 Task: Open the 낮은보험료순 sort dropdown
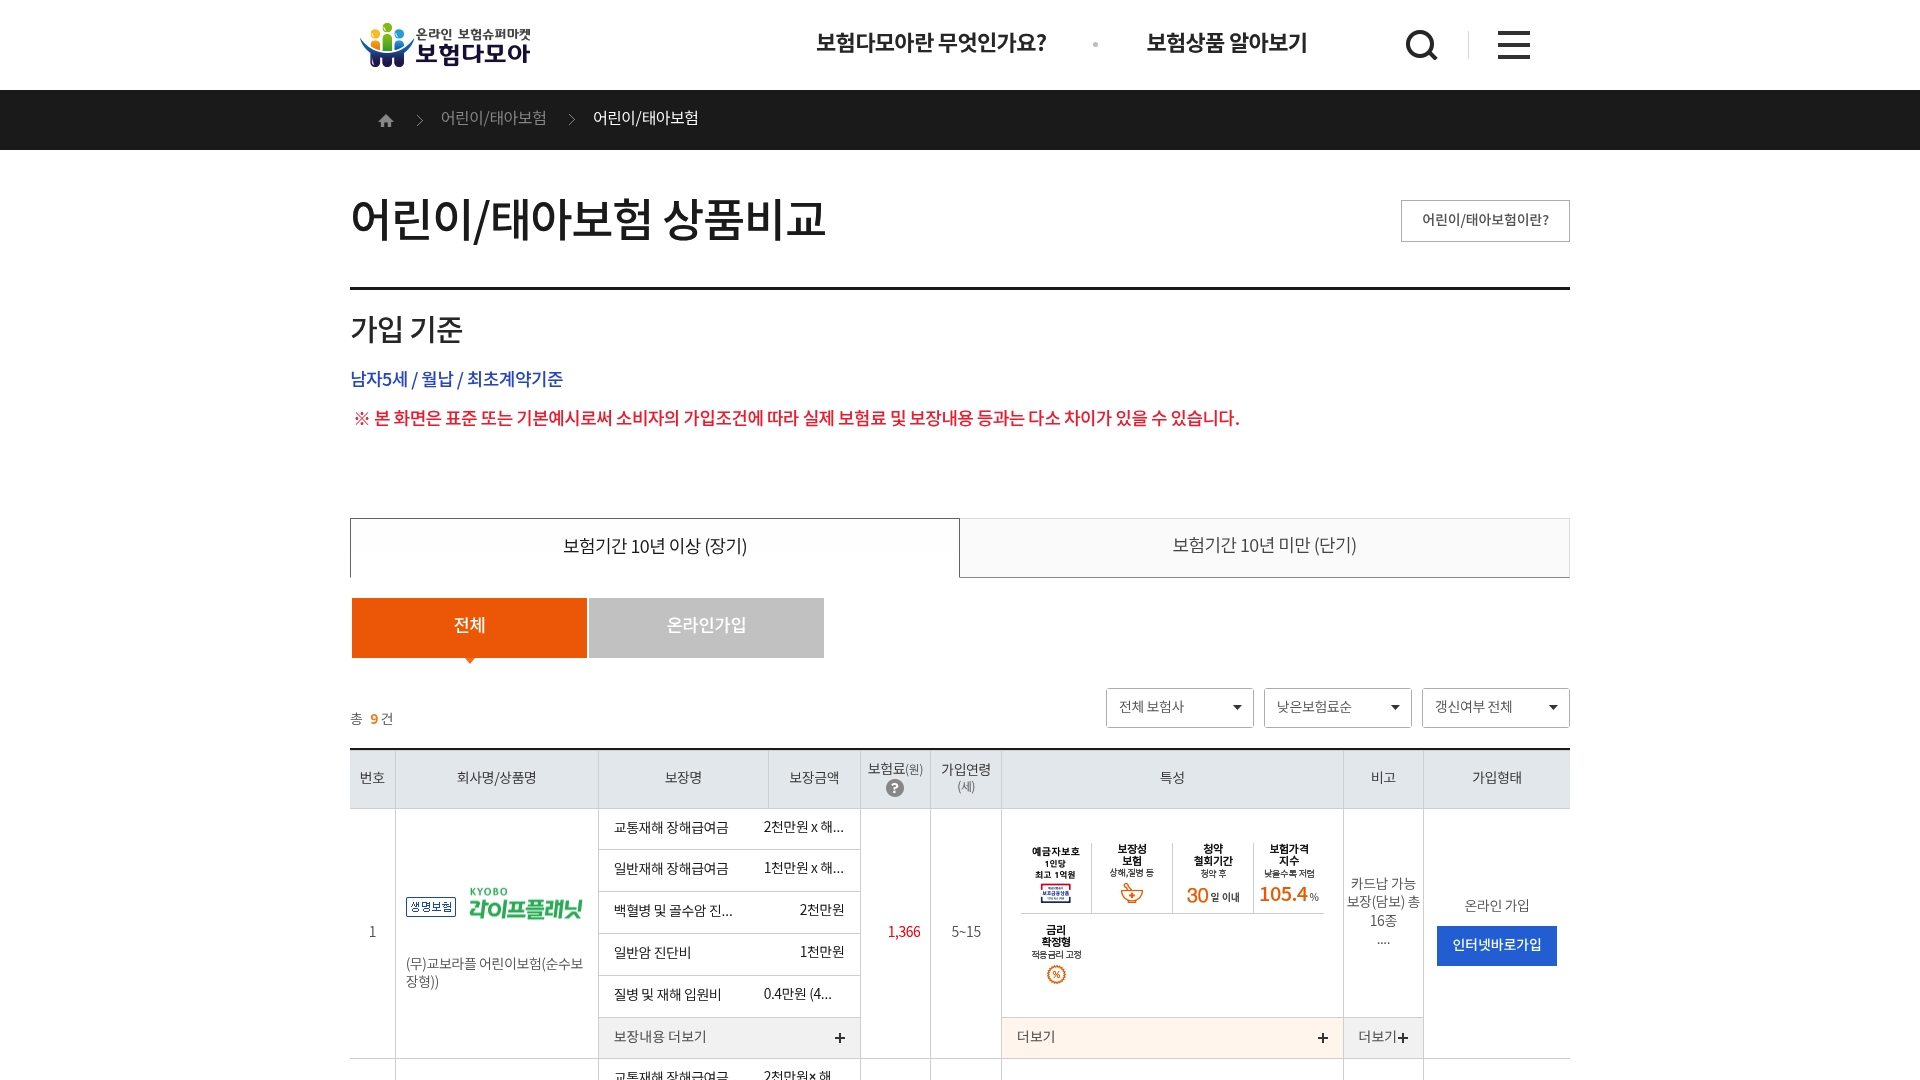pos(1337,707)
